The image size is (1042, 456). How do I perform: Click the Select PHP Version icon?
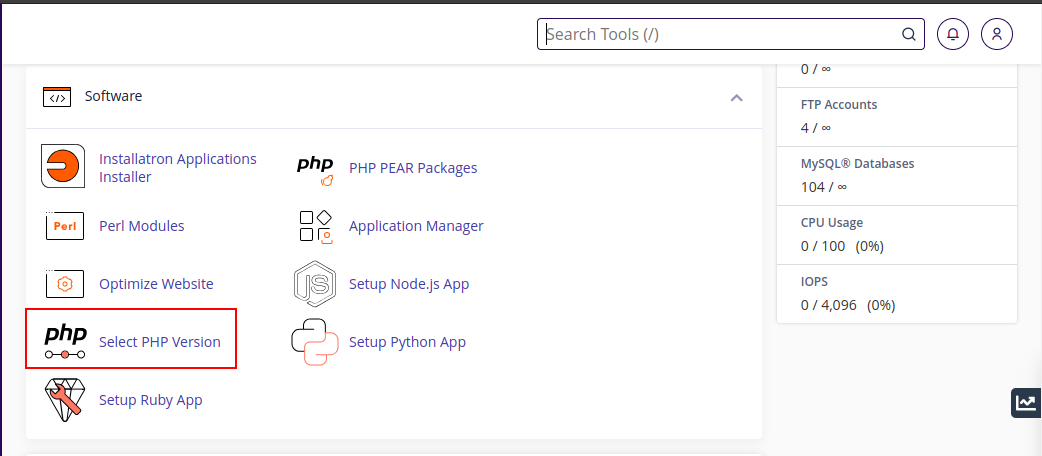point(65,341)
